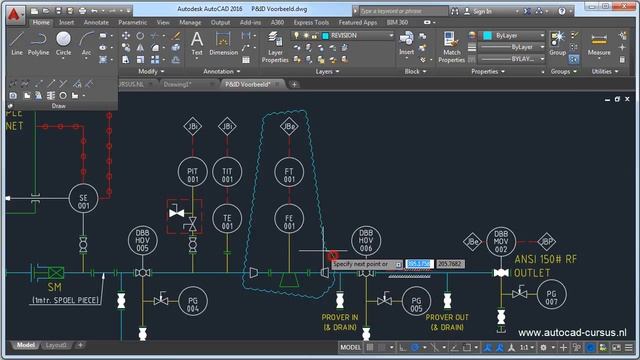Viewport: 640px width, 360px height.
Task: Open the BYLAY... linetype dropdown
Action: pos(542,59)
